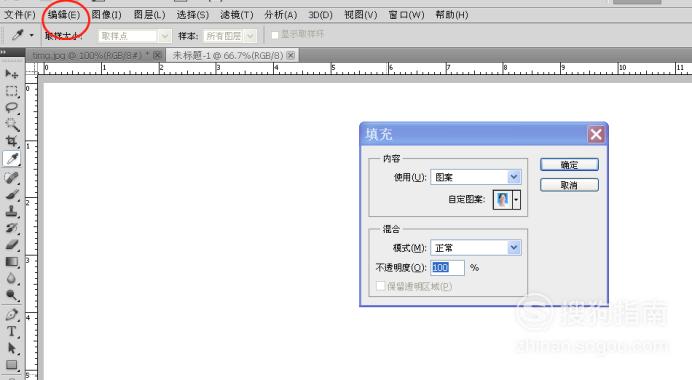Open the 使用 contents dropdown
This screenshot has width=692, height=380.
pos(514,177)
